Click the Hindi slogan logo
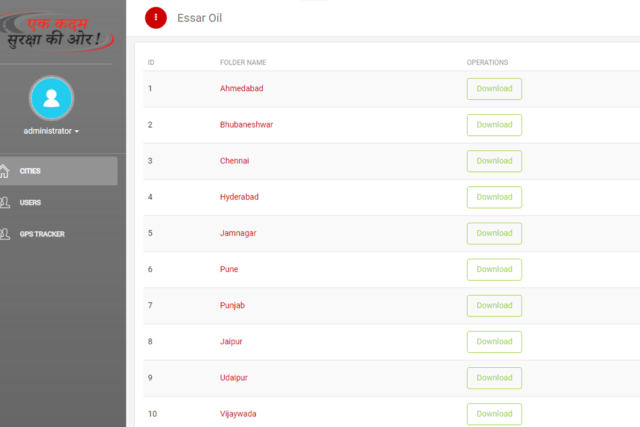 55,32
